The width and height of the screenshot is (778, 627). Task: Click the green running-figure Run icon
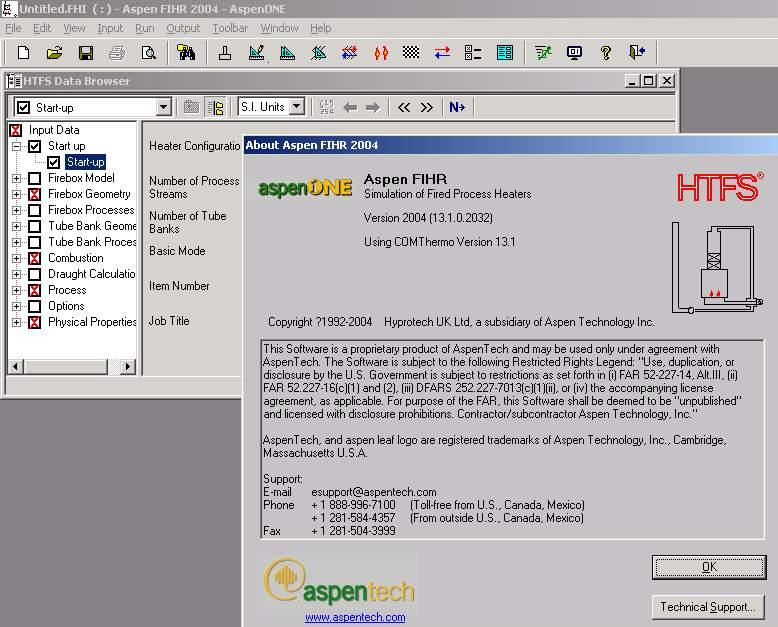pos(543,53)
